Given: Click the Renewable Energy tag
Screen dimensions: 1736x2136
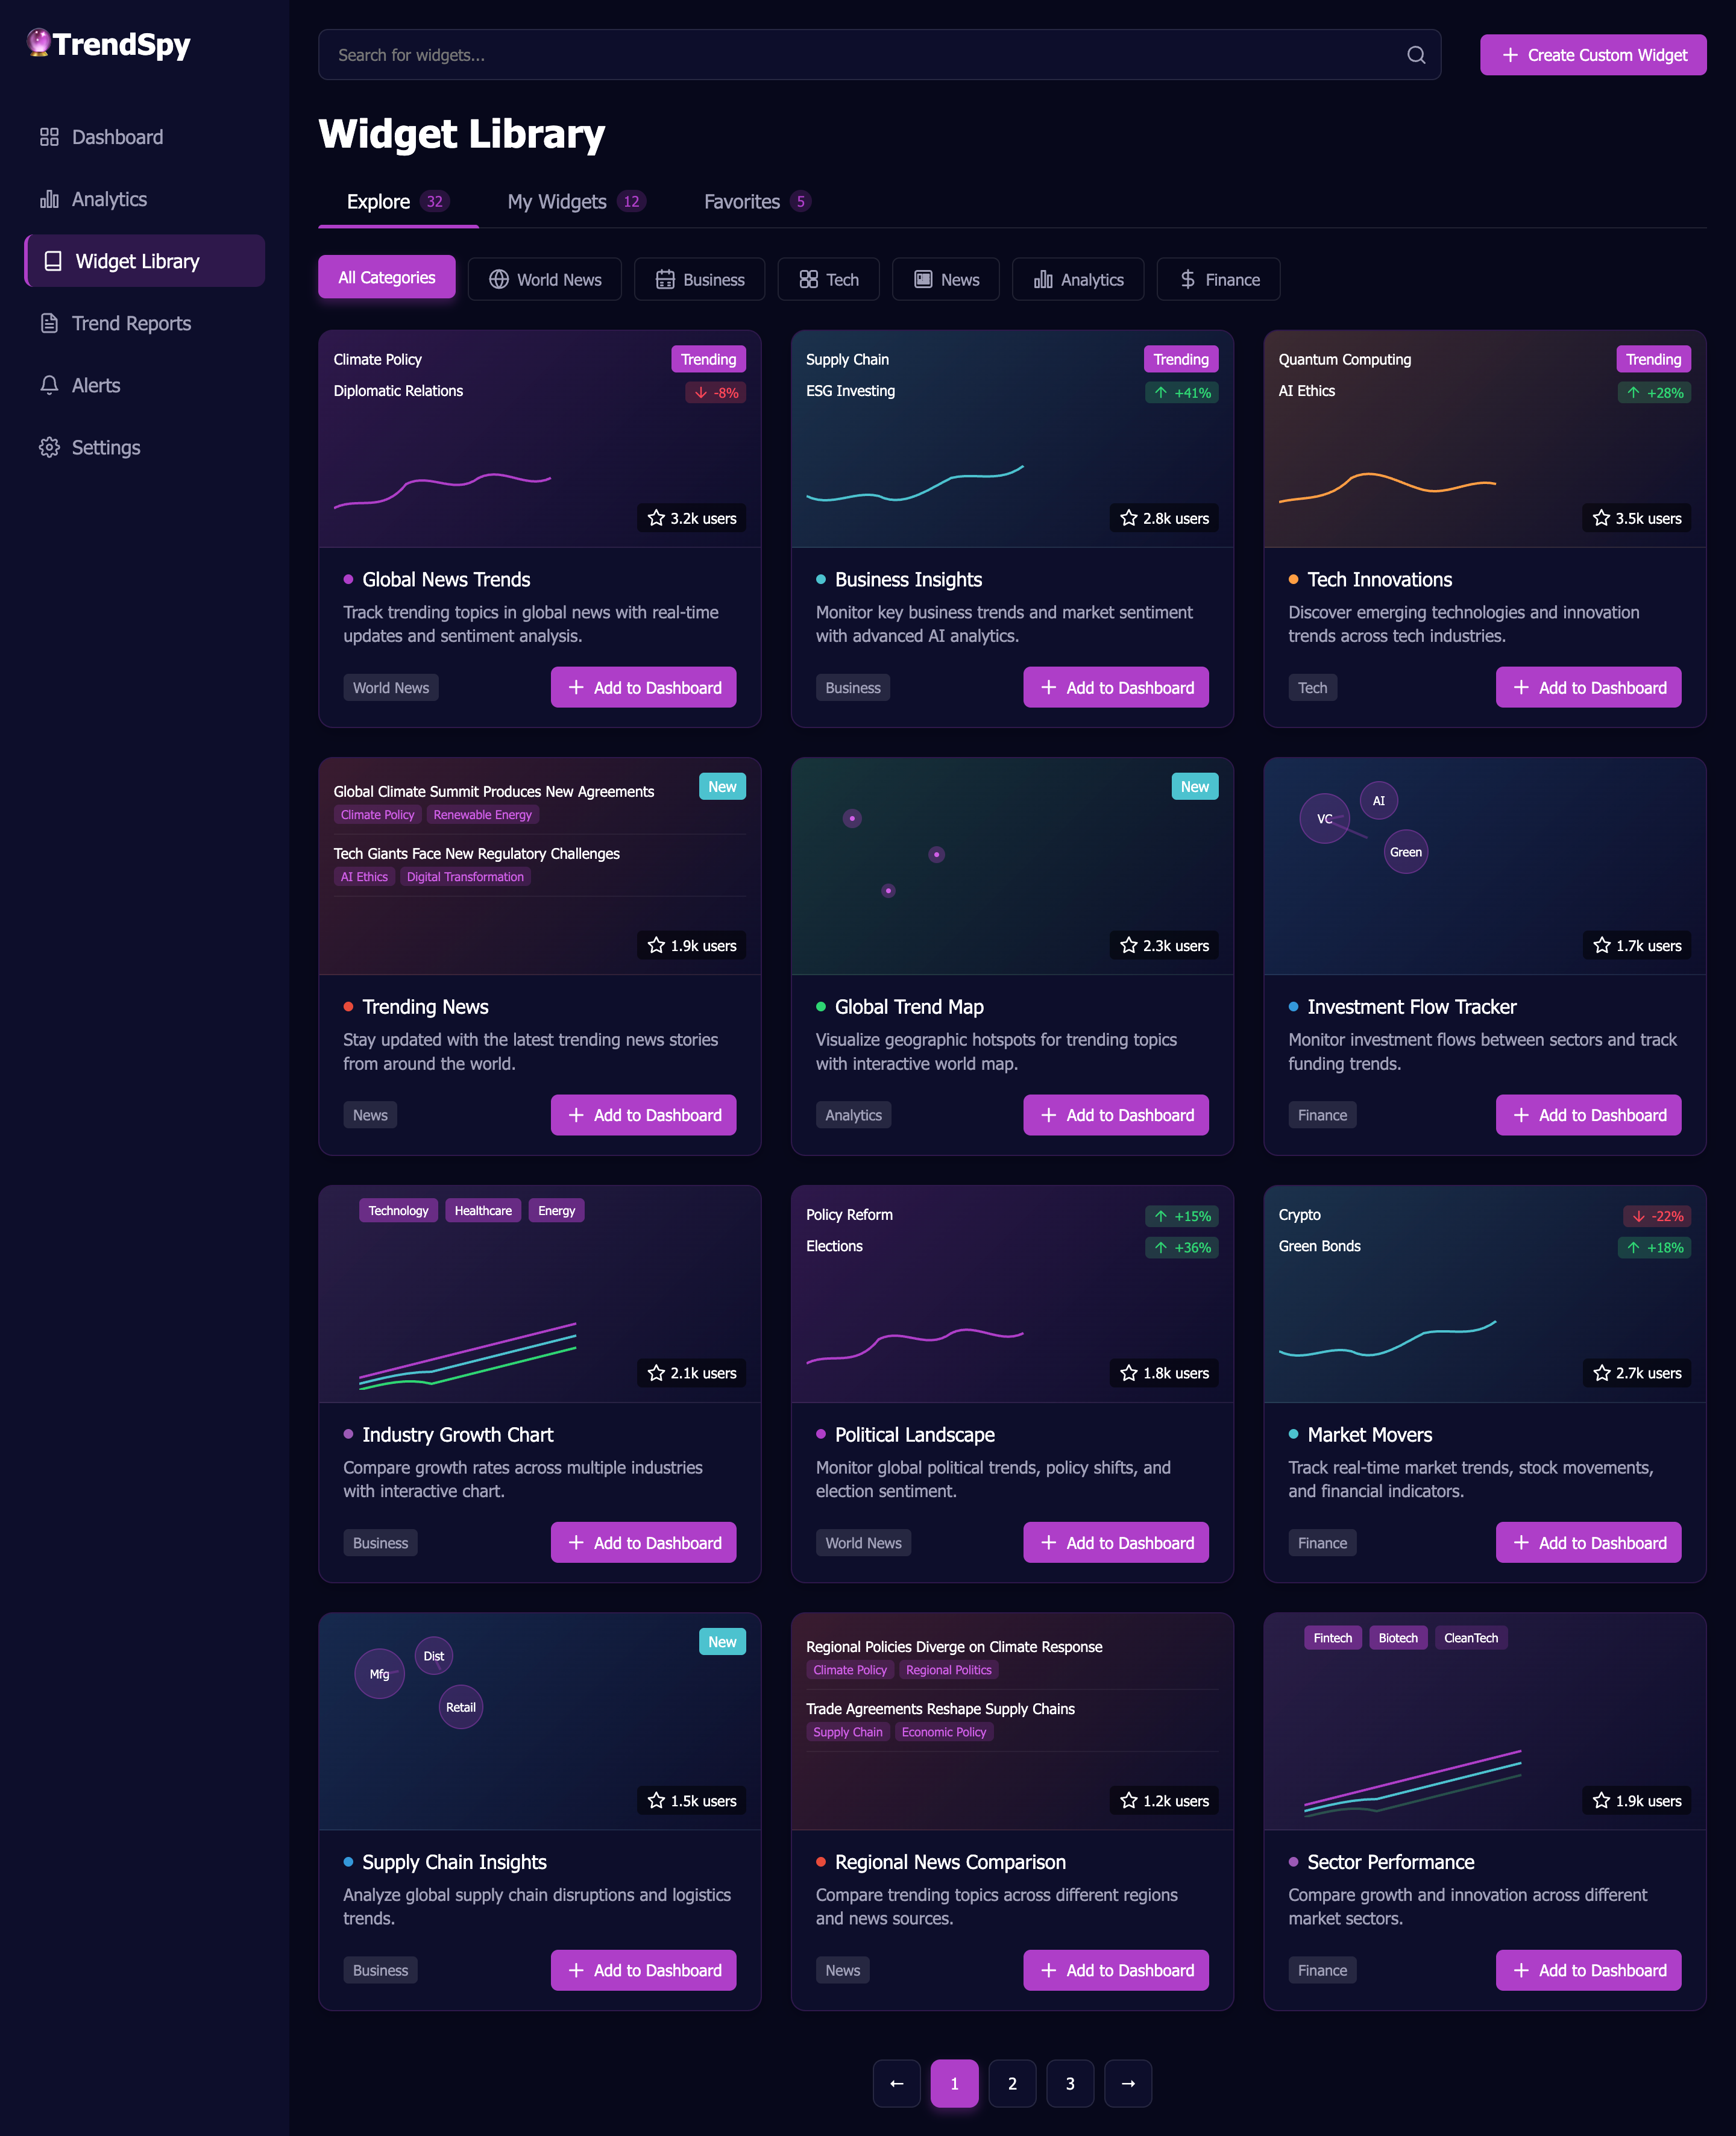Looking at the screenshot, I should click(x=483, y=815).
